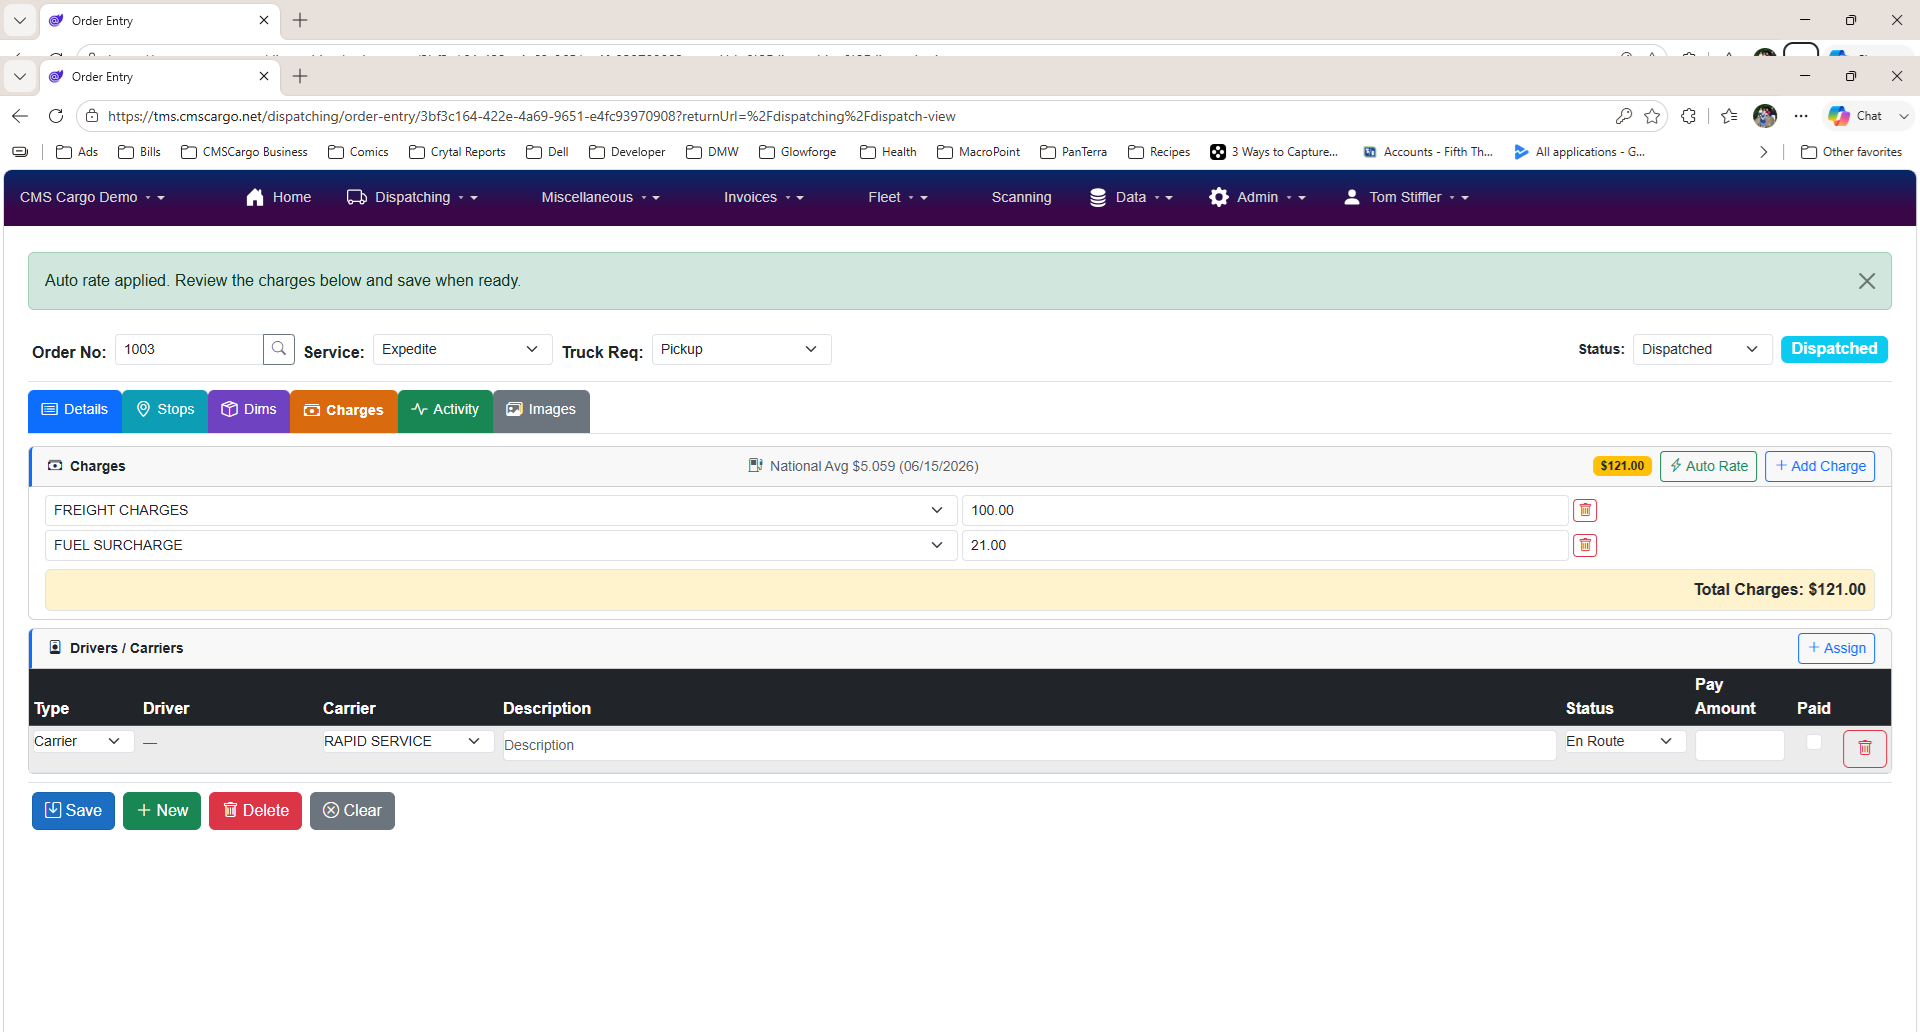This screenshot has height=1032, width=1920.
Task: Click the Pay Amount input field
Action: [x=1739, y=745]
